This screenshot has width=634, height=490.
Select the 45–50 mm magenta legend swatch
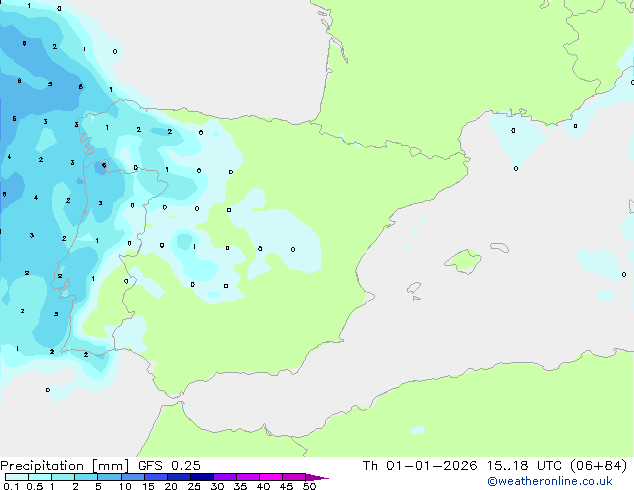click(x=294, y=477)
